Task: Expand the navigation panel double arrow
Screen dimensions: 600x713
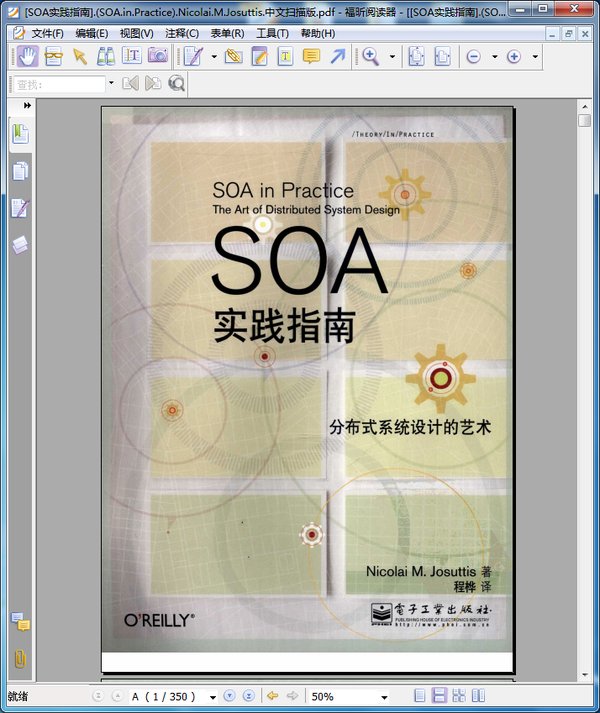Action: (27, 105)
